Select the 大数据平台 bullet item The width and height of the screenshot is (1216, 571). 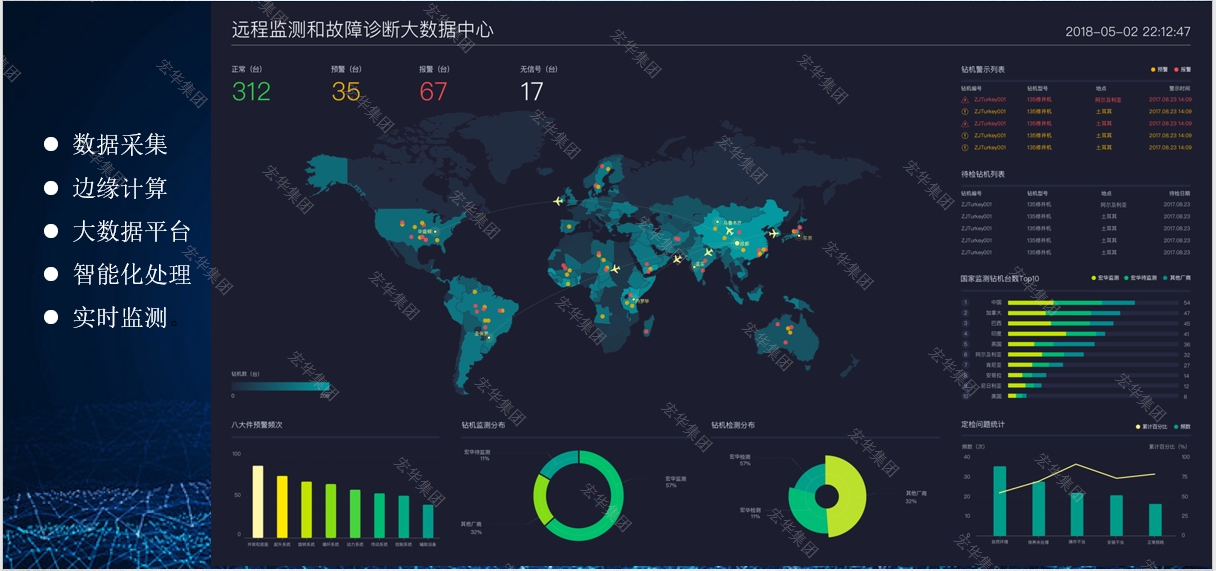coord(131,232)
